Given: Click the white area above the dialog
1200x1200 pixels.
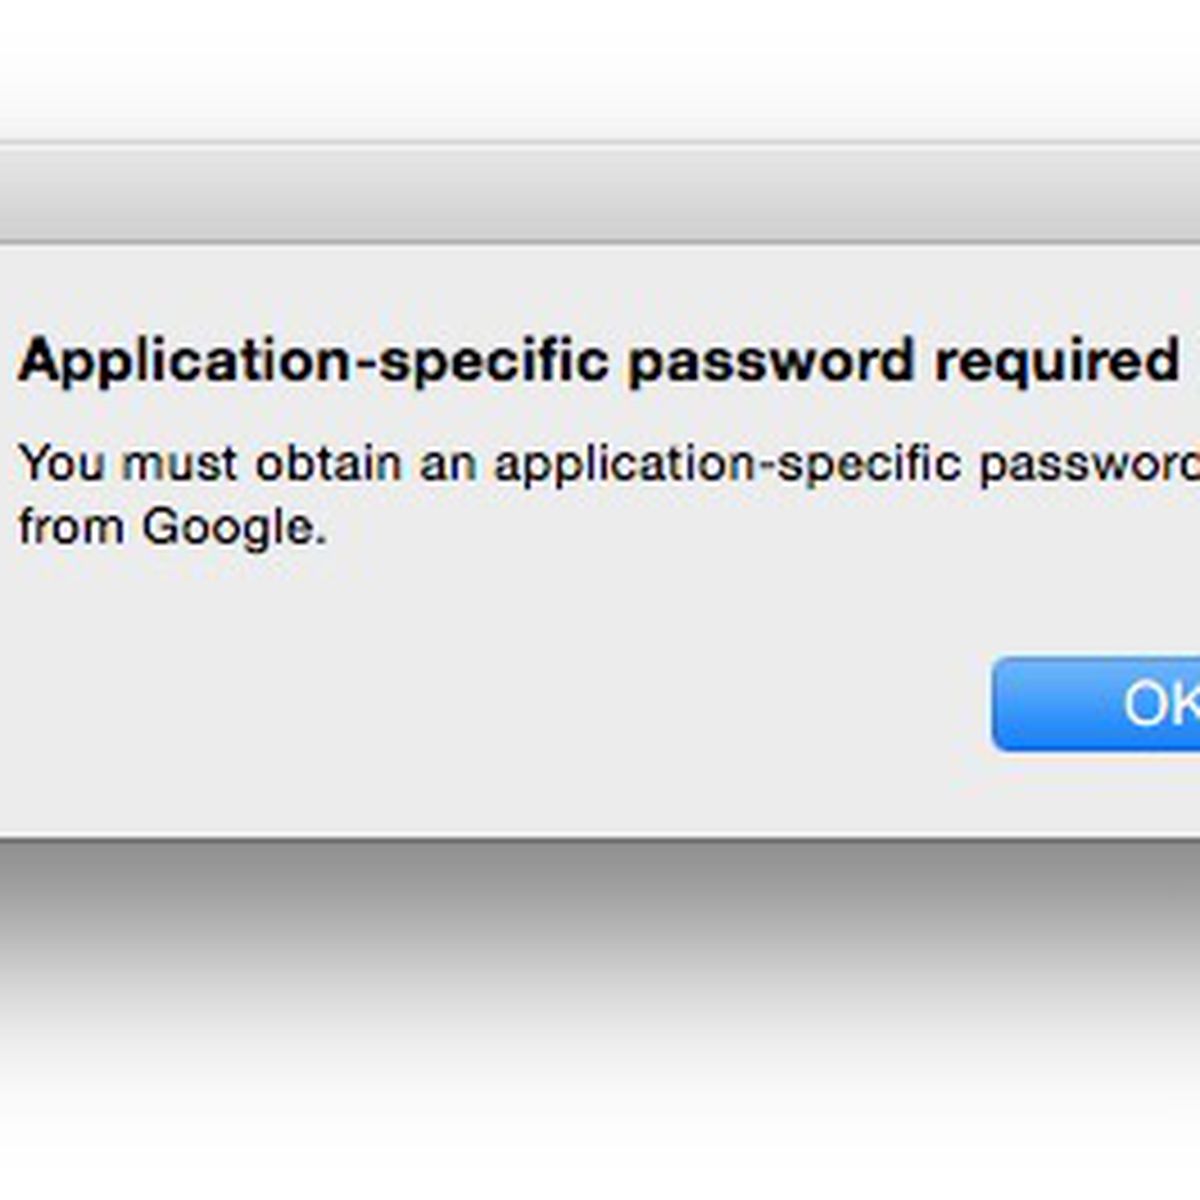Looking at the screenshot, I should pos(600,70).
